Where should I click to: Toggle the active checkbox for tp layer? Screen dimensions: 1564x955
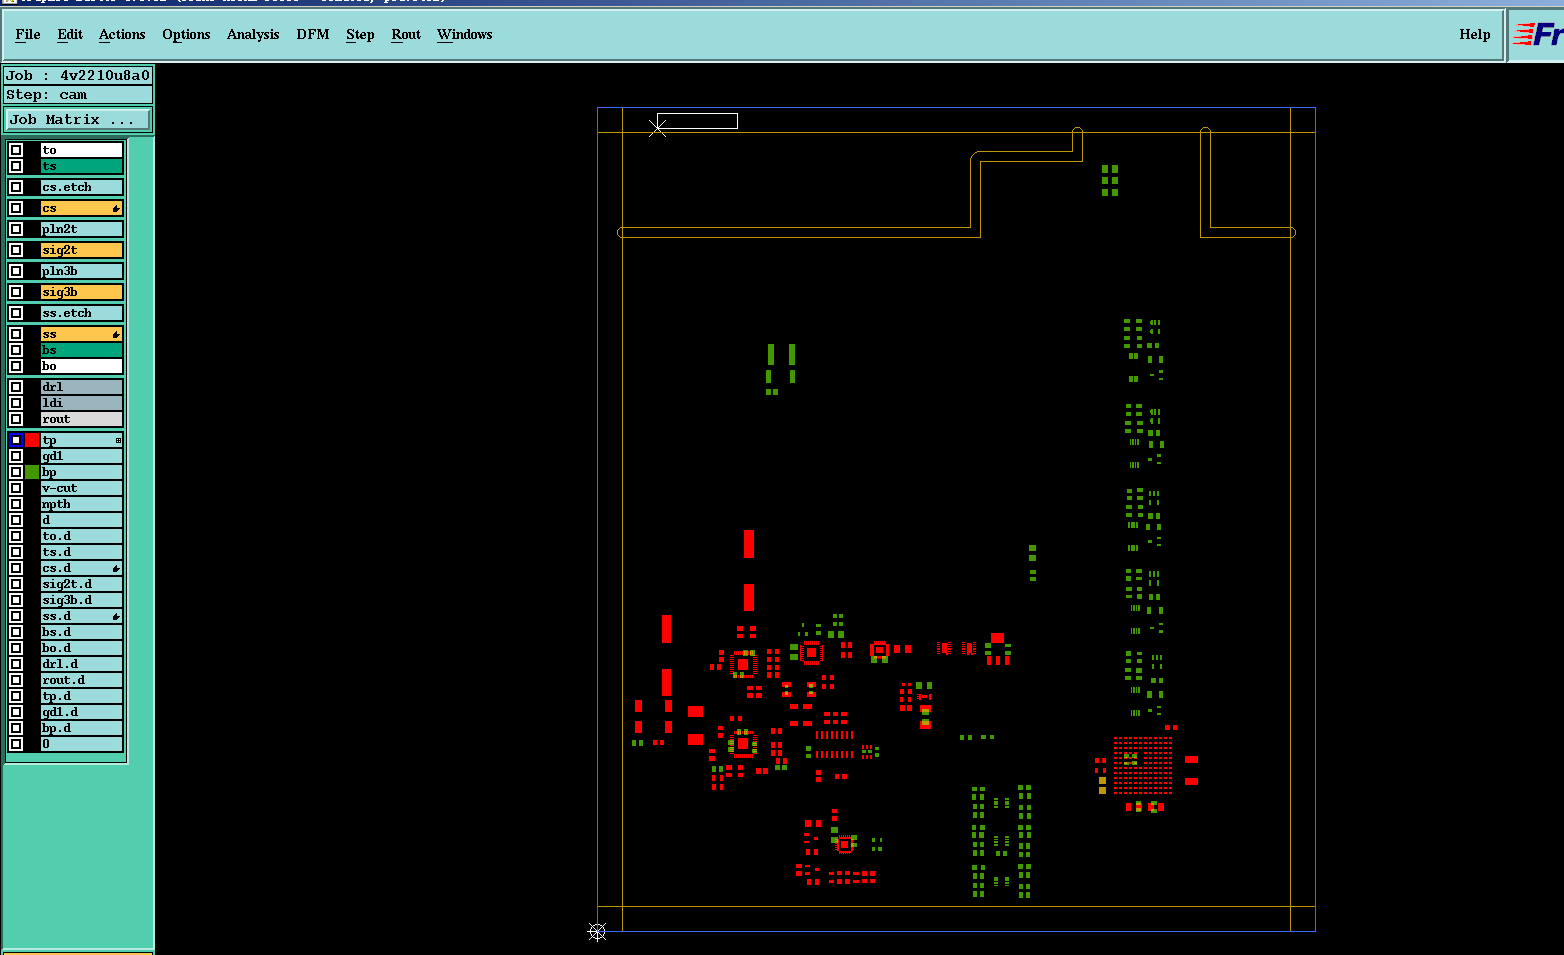pos(16,440)
